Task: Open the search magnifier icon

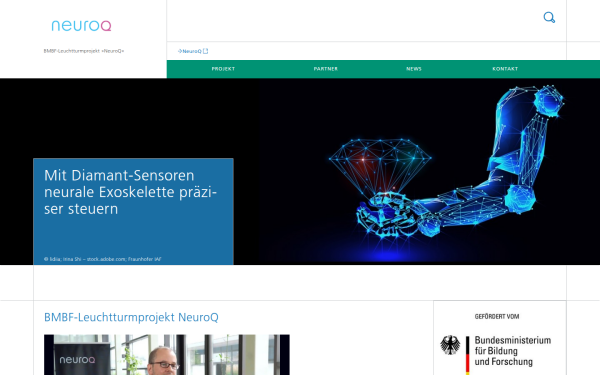Action: [x=549, y=18]
